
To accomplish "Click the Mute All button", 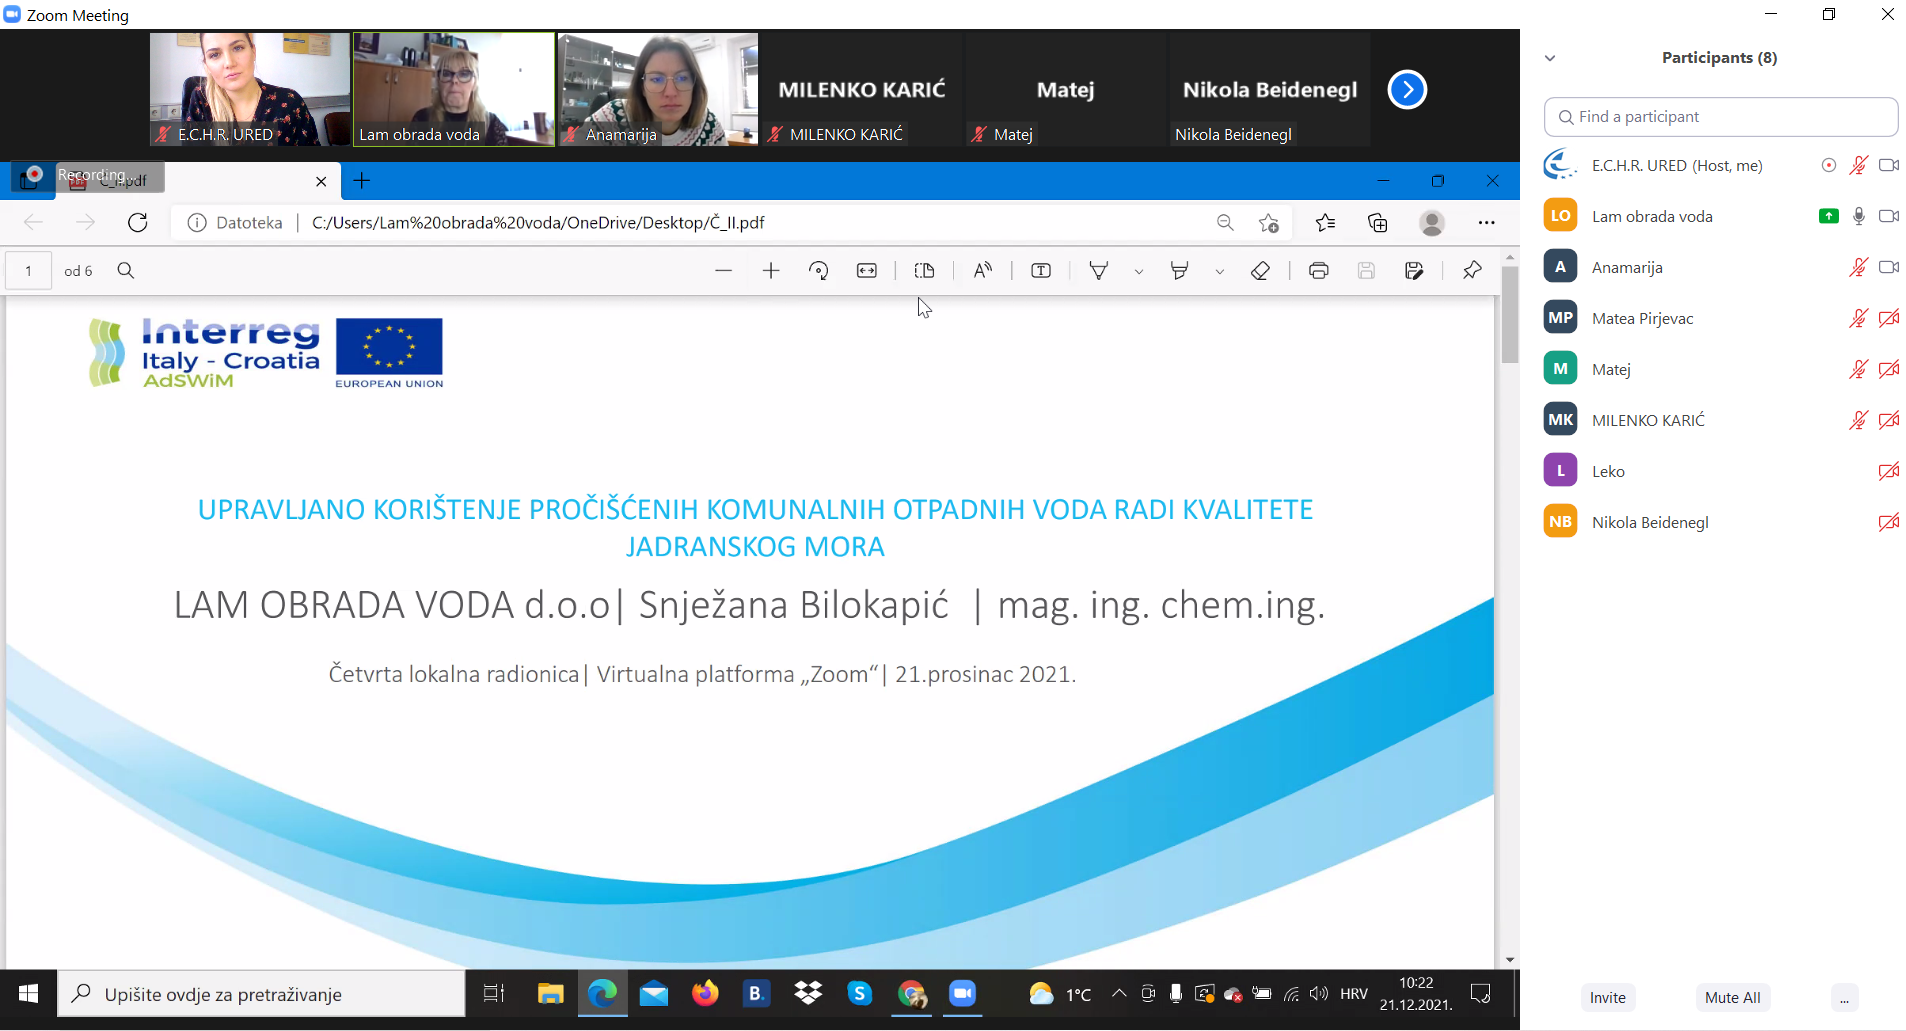I will point(1732,997).
